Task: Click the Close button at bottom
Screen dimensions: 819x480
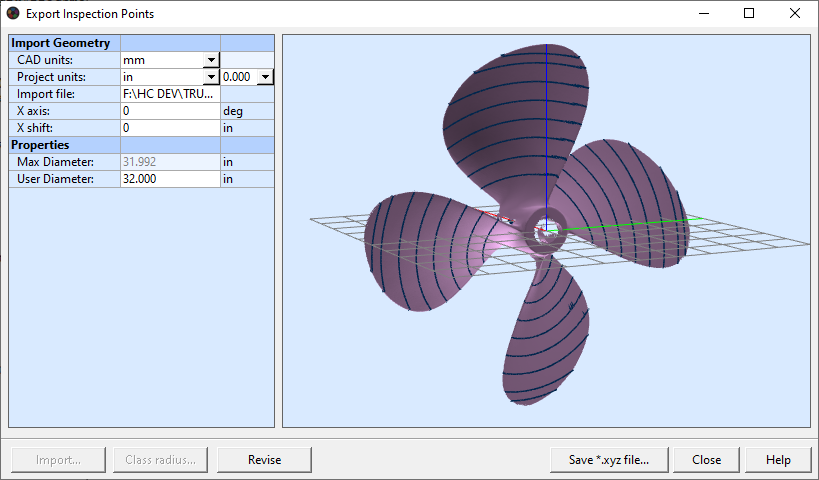Action: [x=706, y=460]
